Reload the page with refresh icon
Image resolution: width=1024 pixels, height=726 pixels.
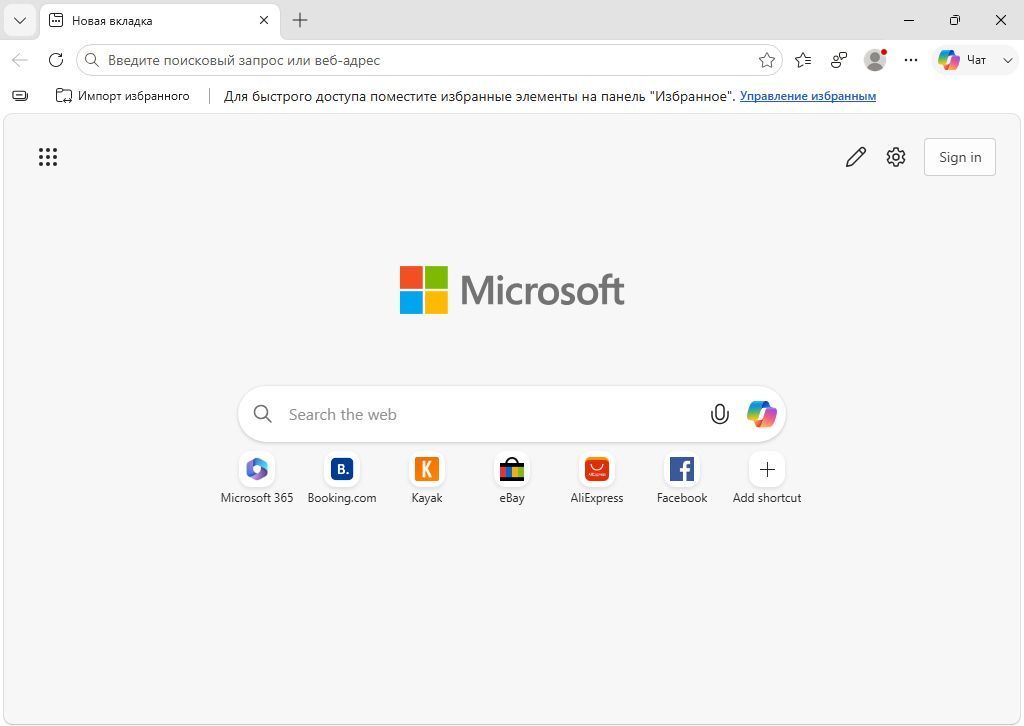click(56, 60)
